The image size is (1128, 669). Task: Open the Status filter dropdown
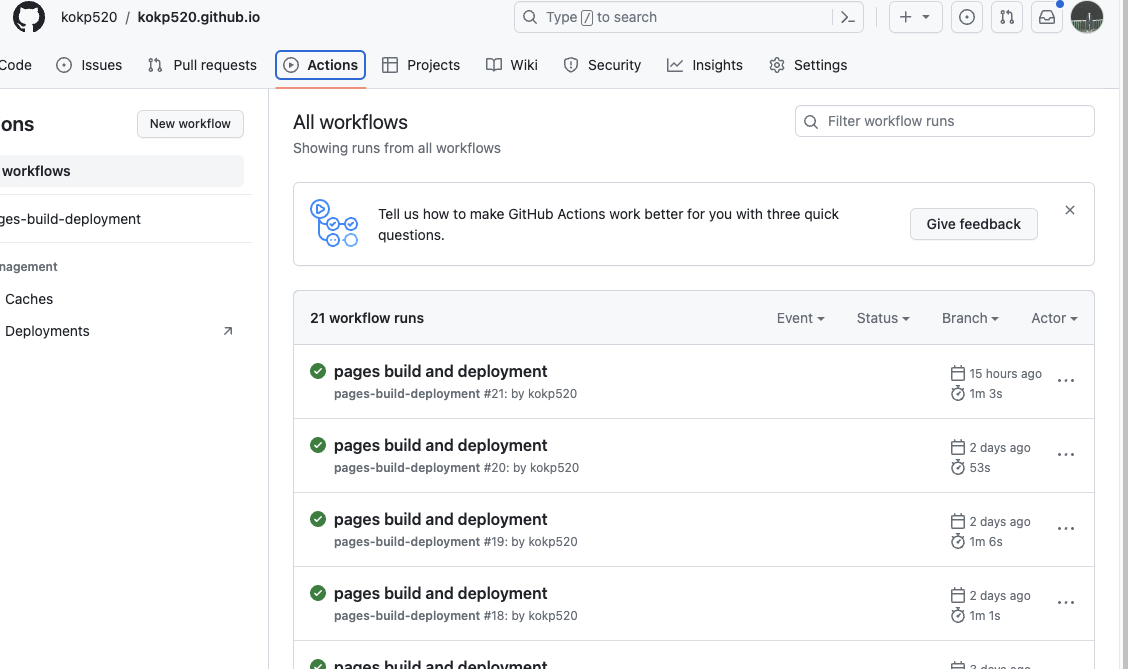tap(883, 318)
